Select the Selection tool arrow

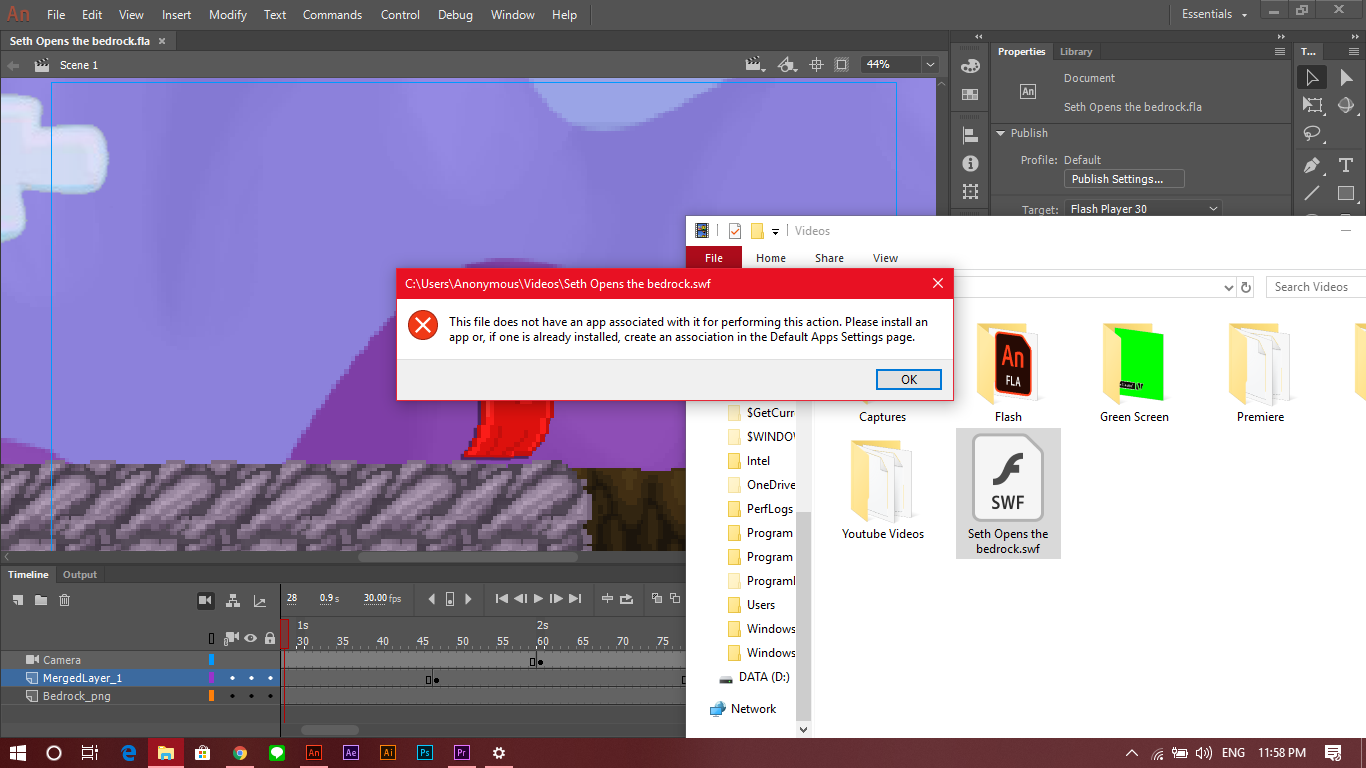coord(1312,77)
